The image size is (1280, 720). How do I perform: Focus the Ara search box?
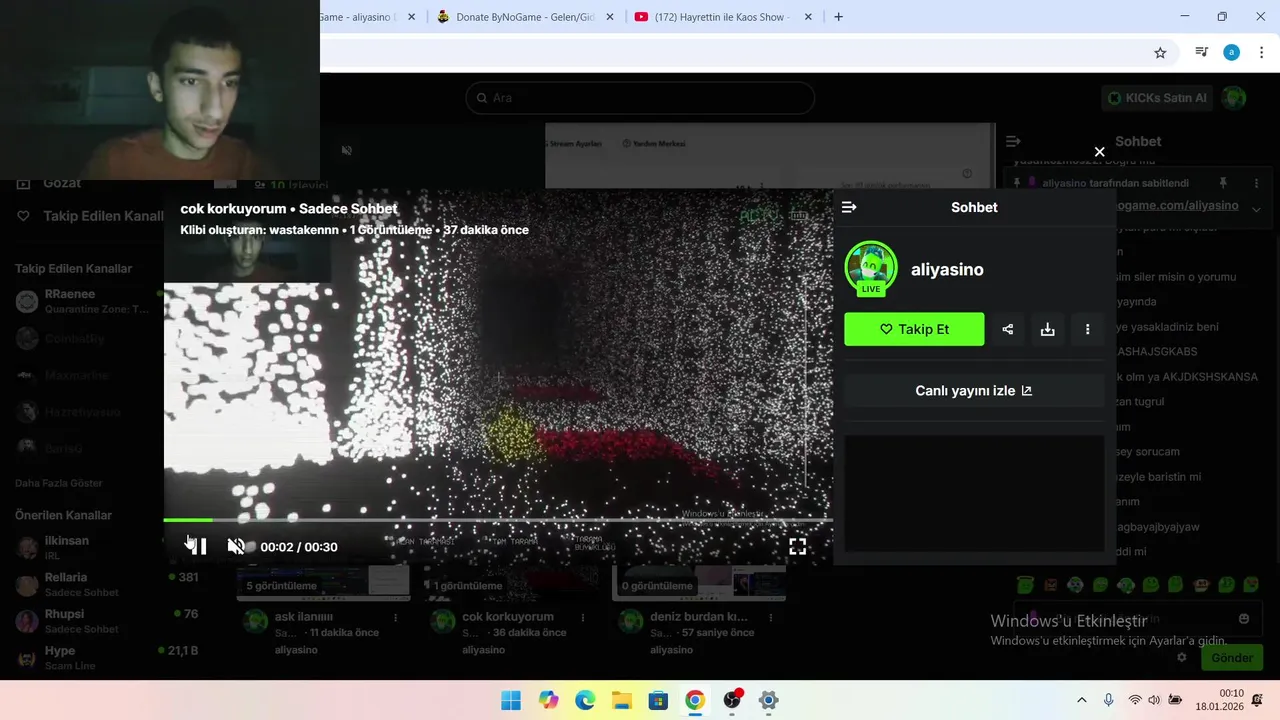(640, 98)
